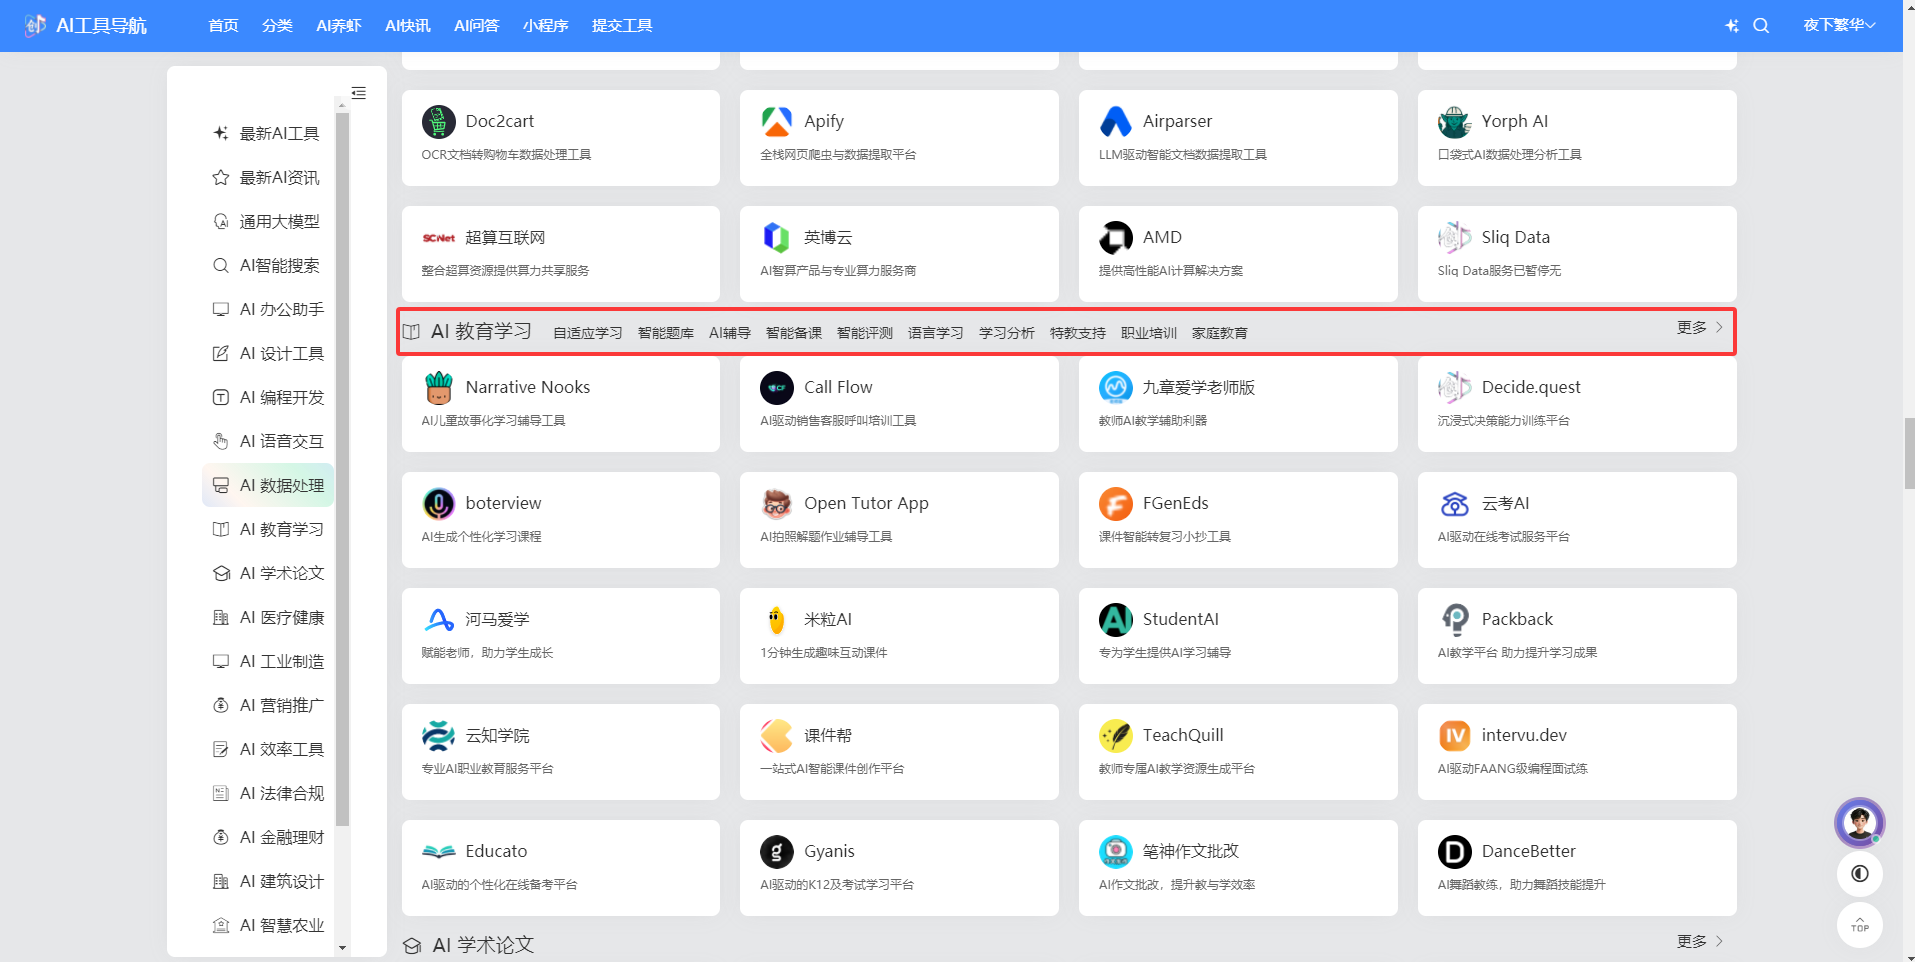Select the AI 数据处理 sidebar category
This screenshot has width=1915, height=962.
pos(281,485)
